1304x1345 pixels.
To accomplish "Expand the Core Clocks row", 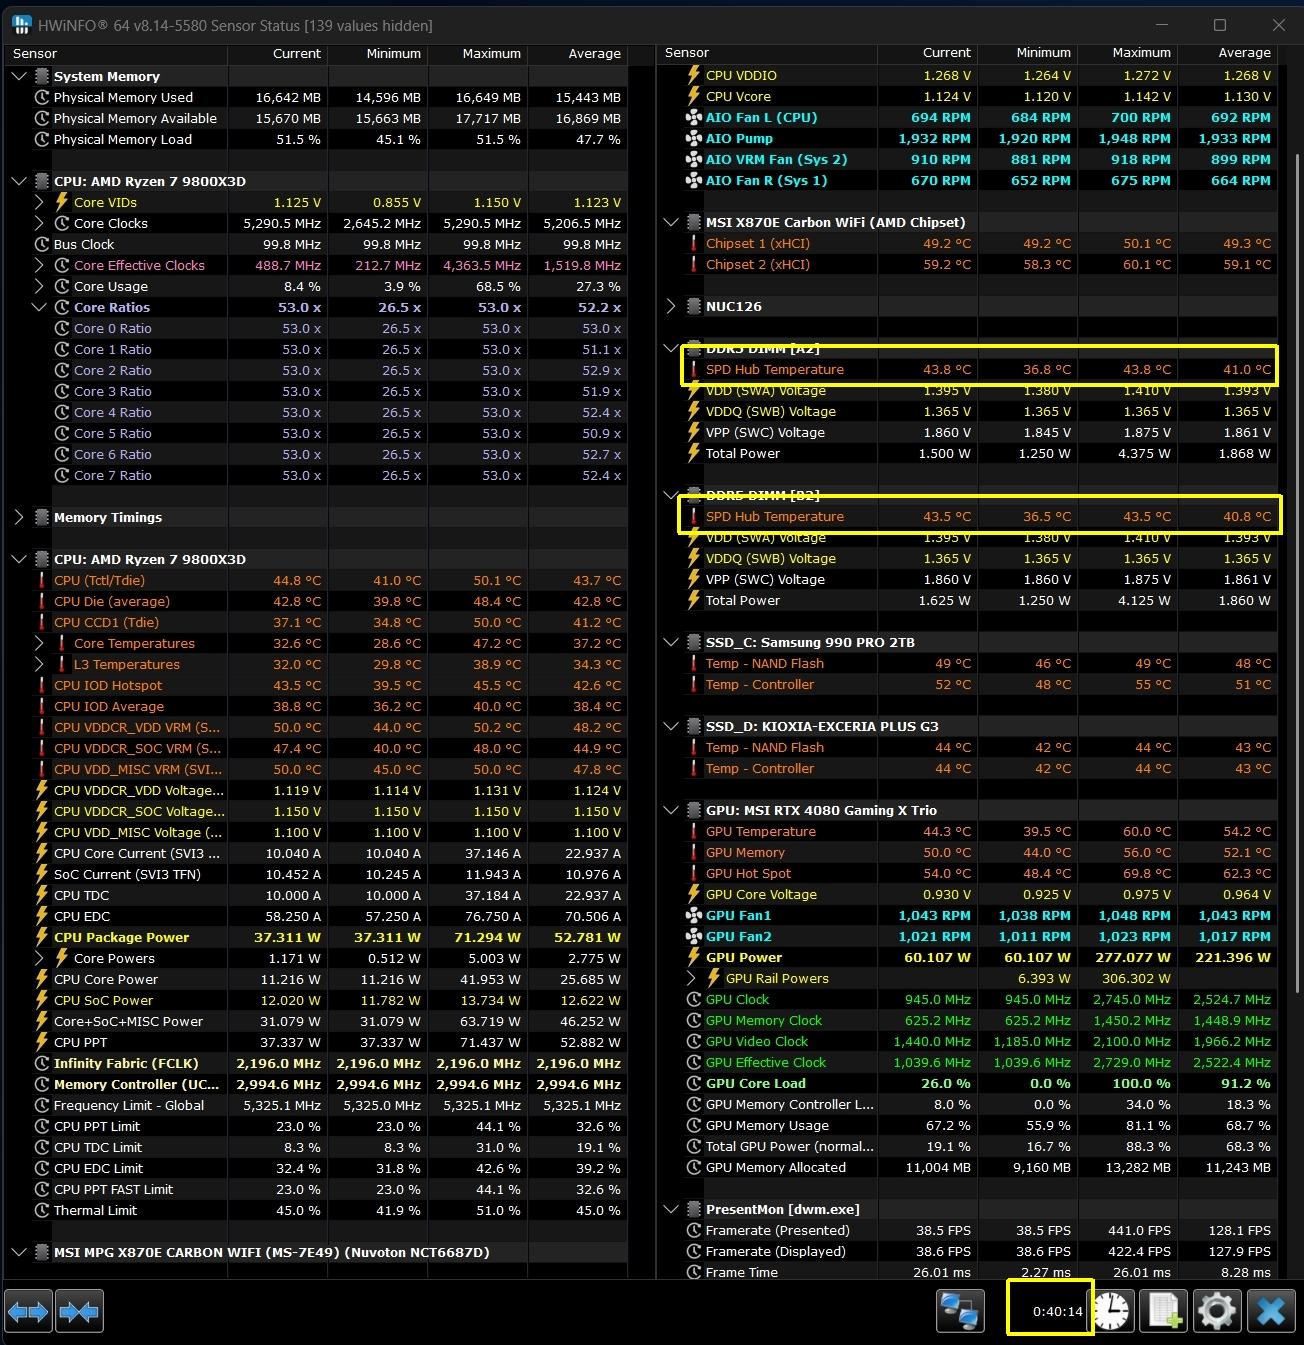I will click(x=39, y=224).
